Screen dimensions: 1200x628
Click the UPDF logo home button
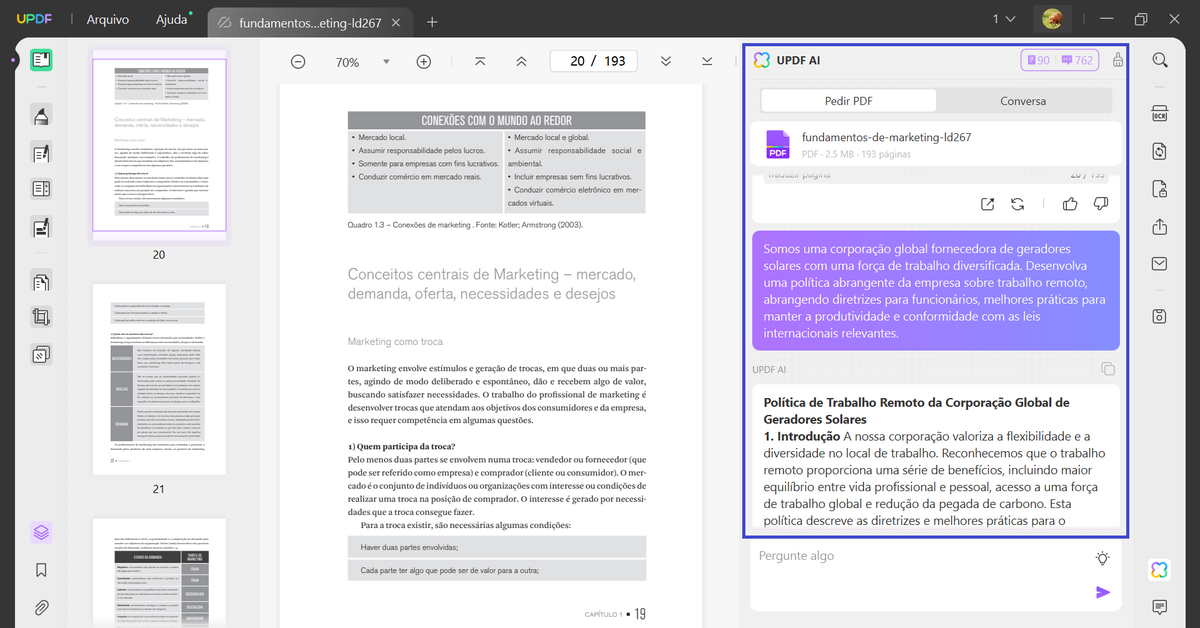(x=33, y=19)
